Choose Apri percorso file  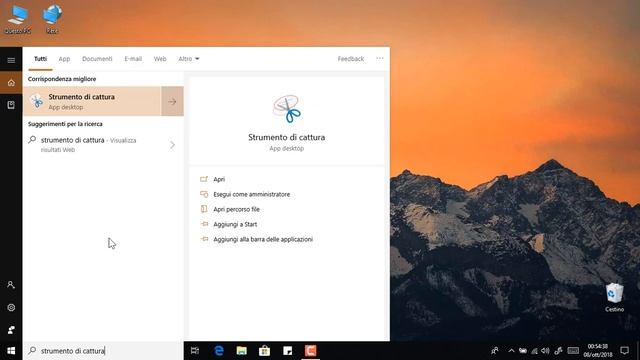tap(237, 209)
